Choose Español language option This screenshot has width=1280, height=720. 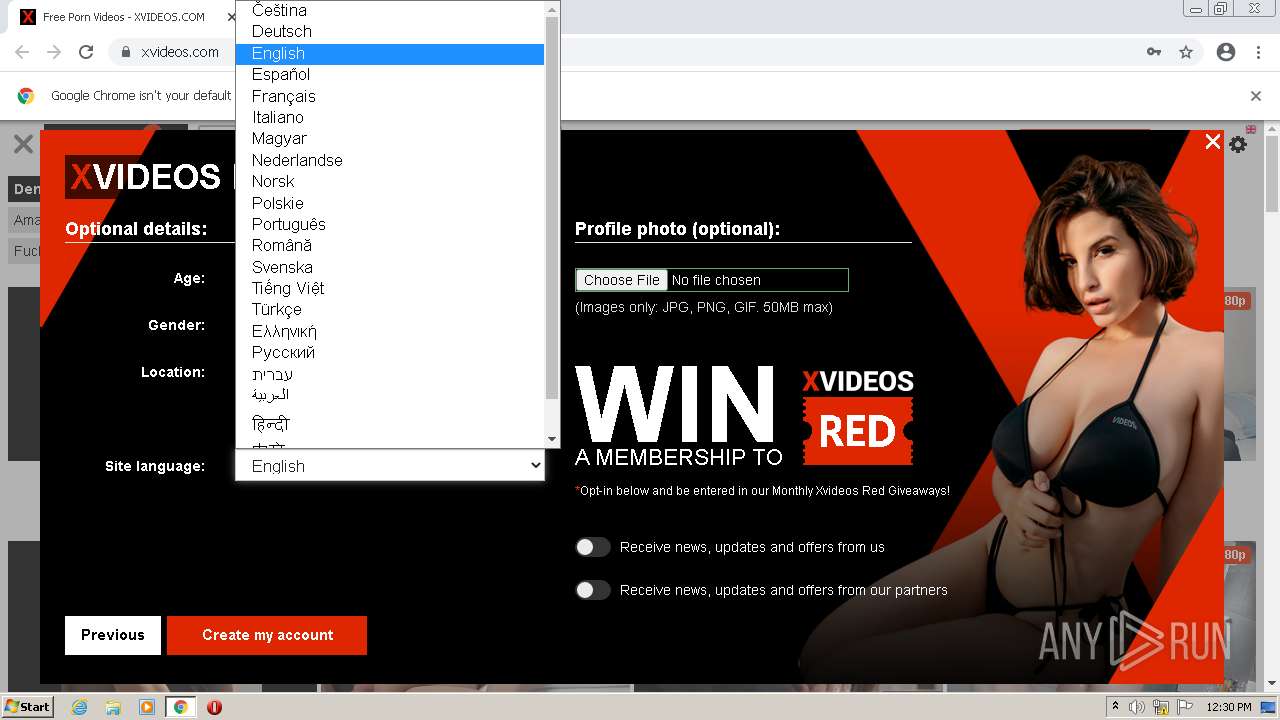pos(390,75)
